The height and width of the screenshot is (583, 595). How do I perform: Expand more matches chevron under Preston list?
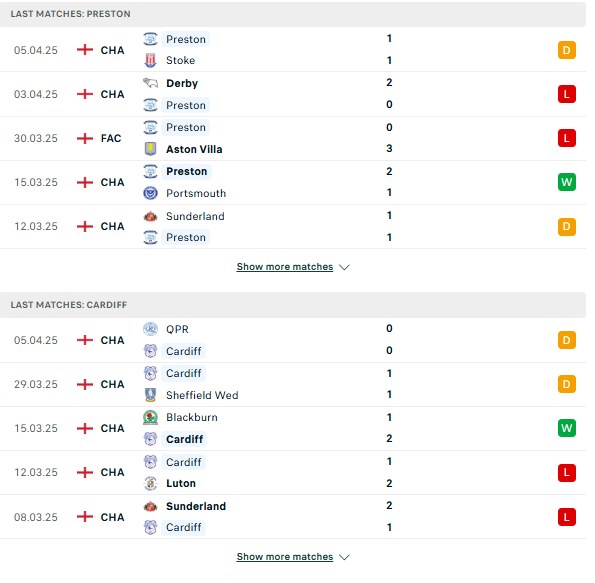[x=344, y=267]
